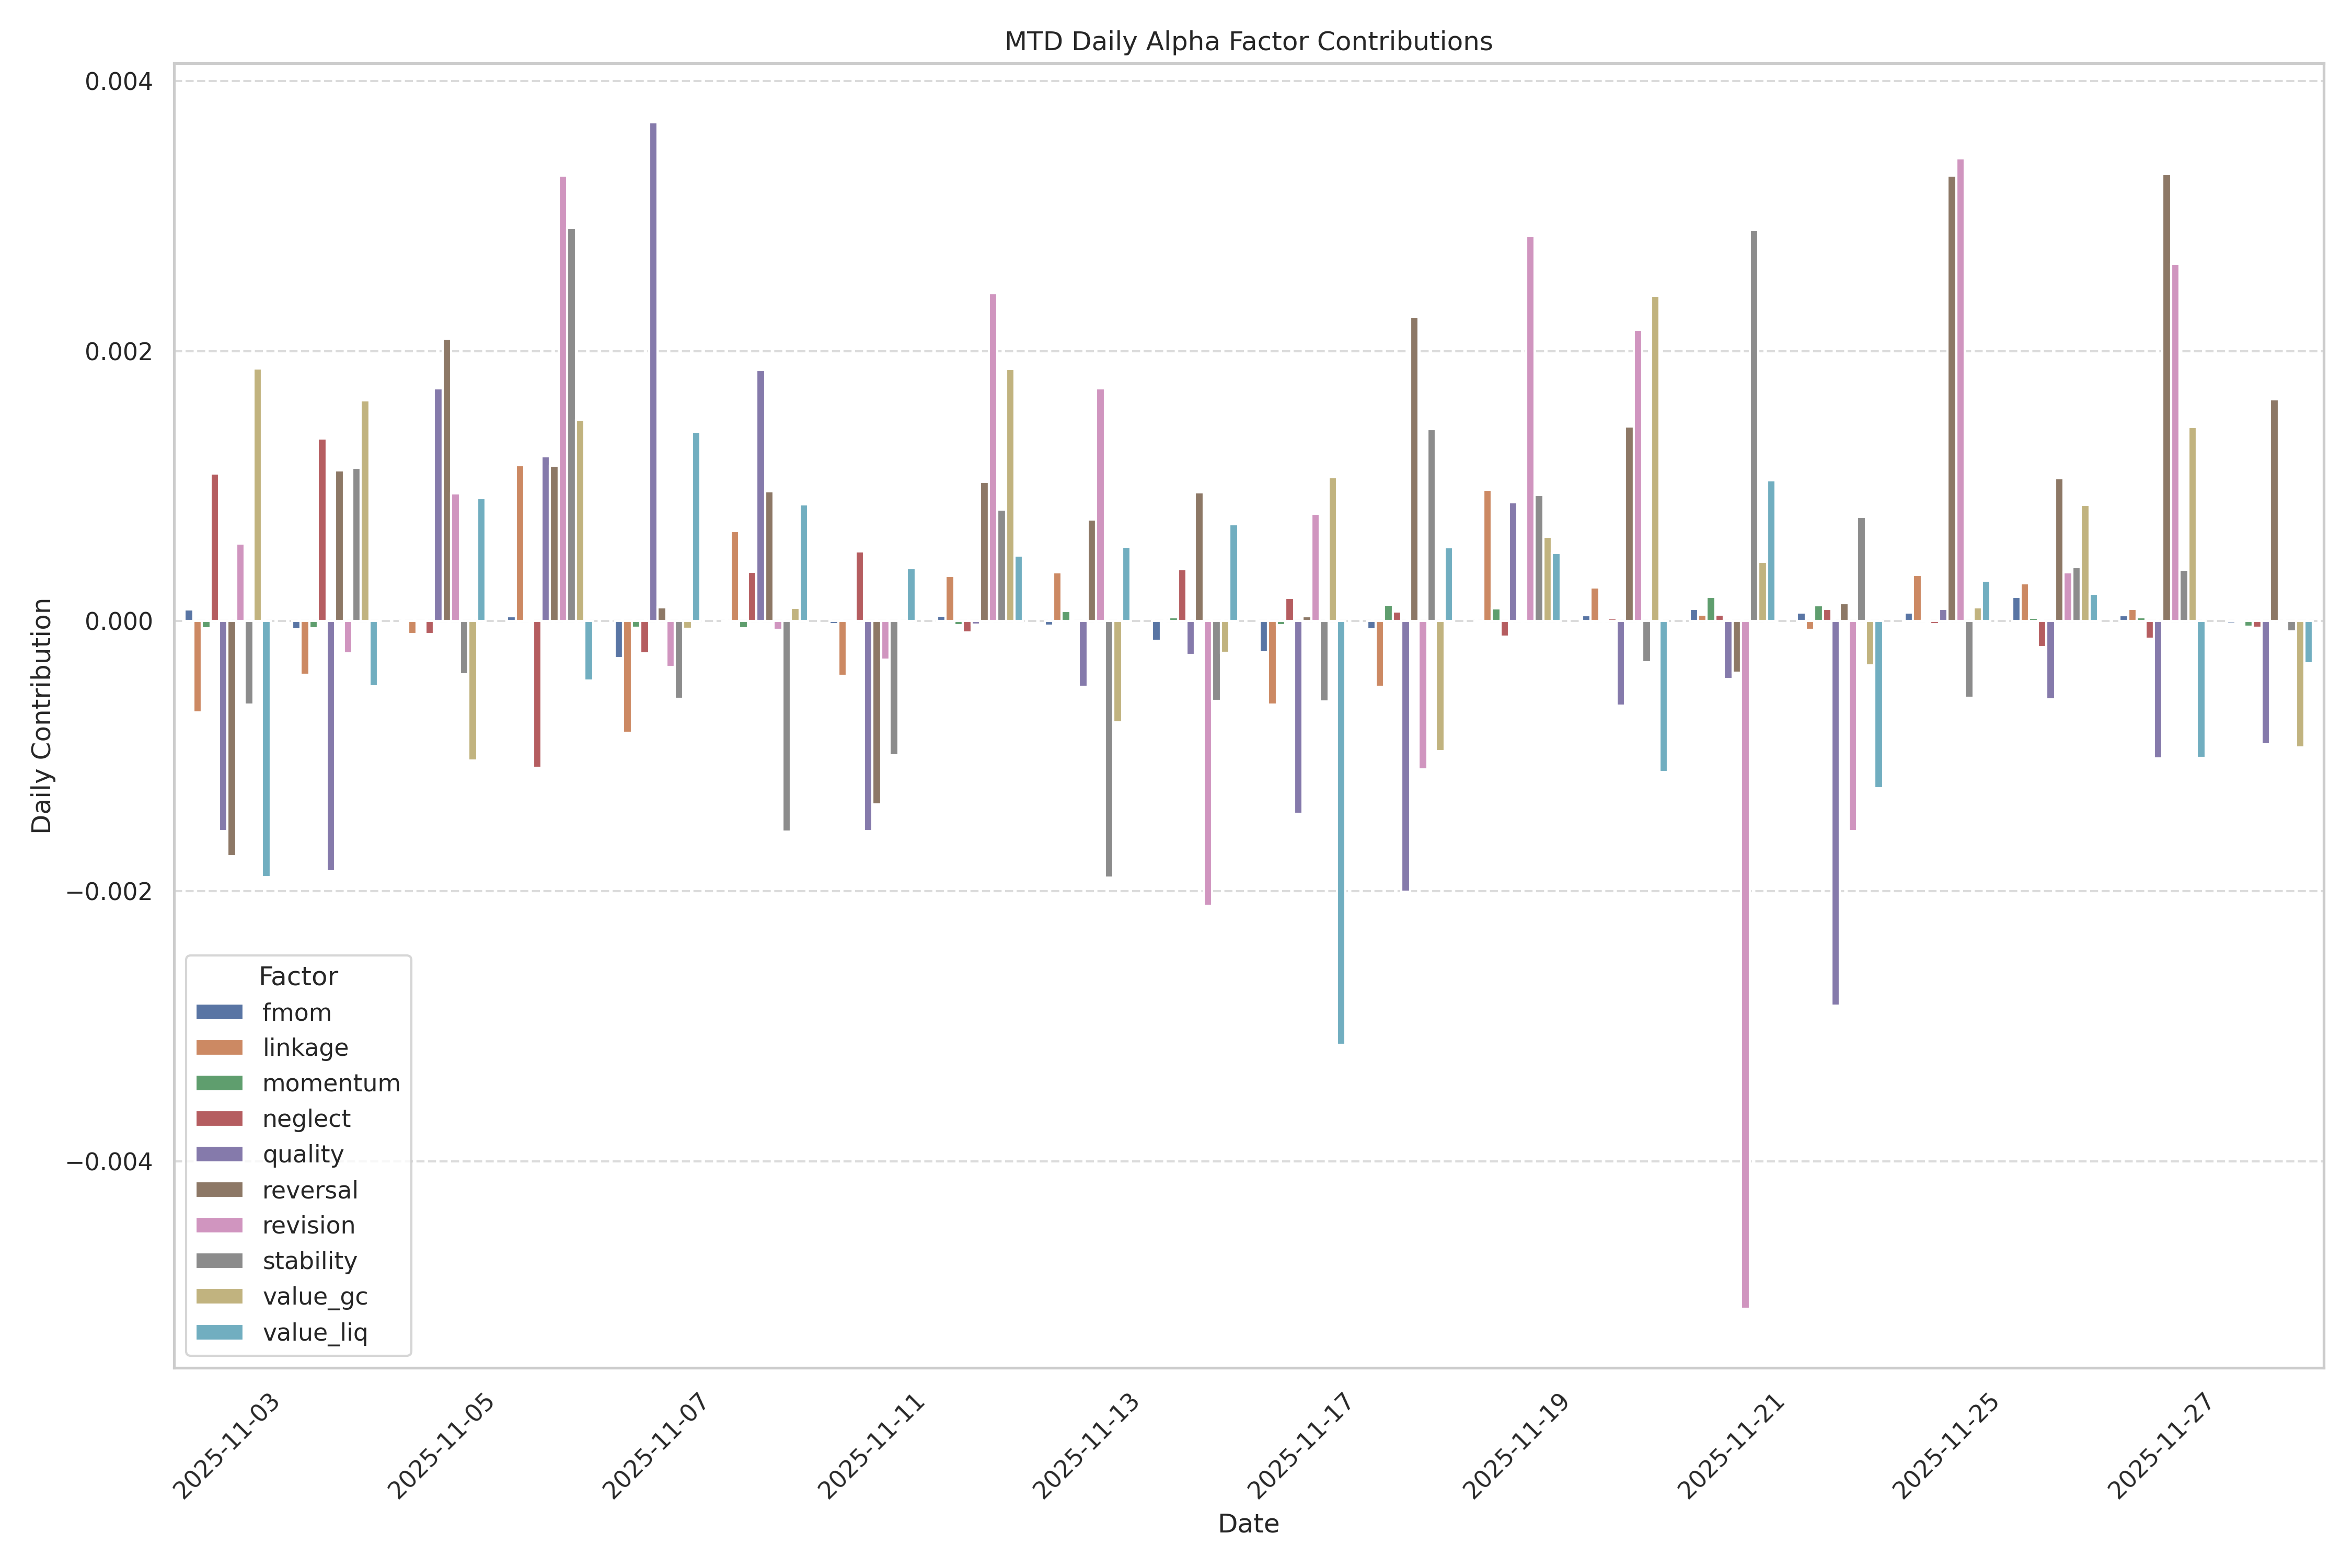The width and height of the screenshot is (2352, 1568).
Task: Click the 0.004 y-axis tick label
Action: click(118, 81)
